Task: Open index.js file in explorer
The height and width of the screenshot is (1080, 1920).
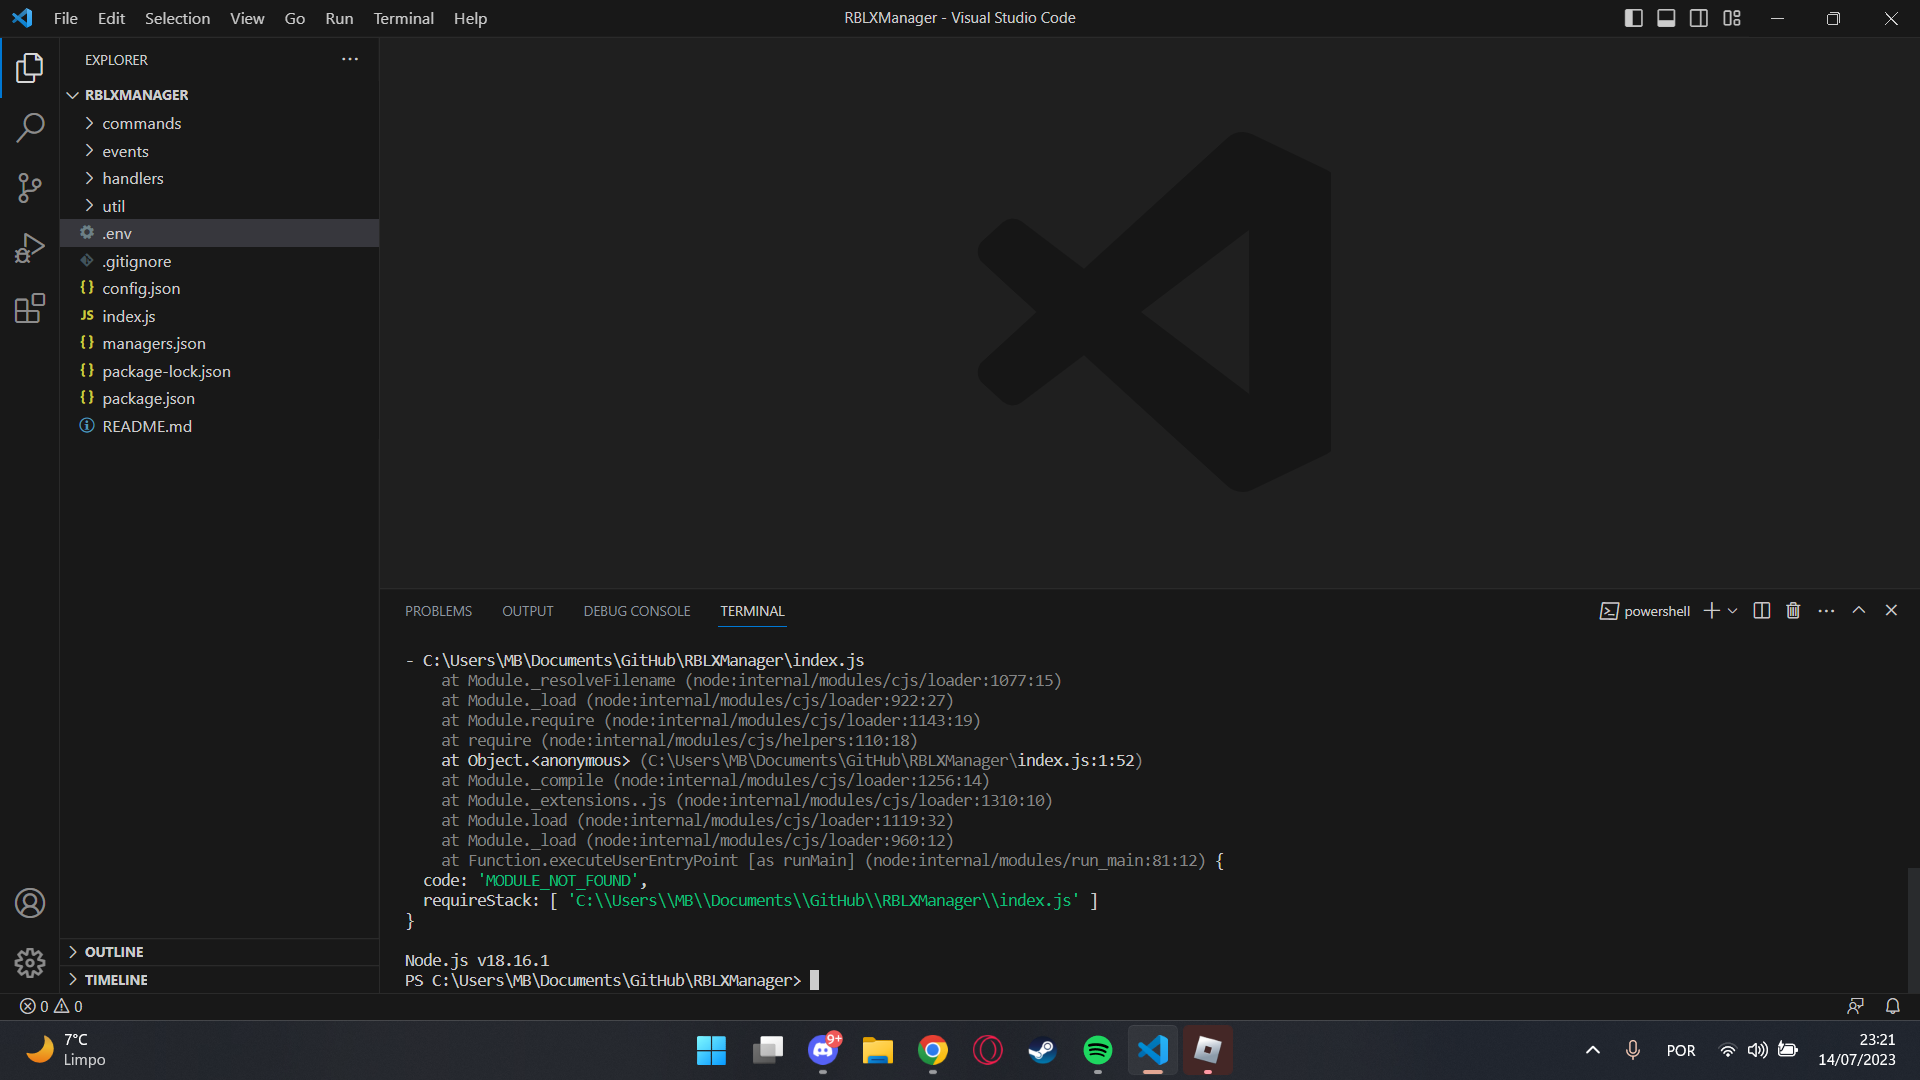Action: 128,316
